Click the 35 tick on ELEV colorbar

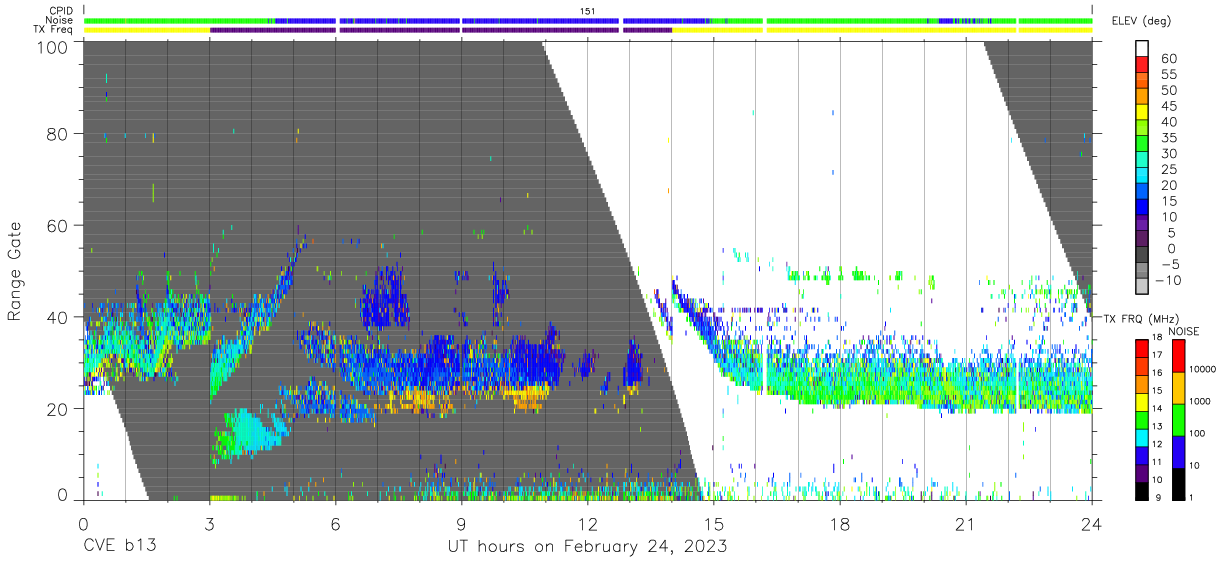(x=1168, y=138)
